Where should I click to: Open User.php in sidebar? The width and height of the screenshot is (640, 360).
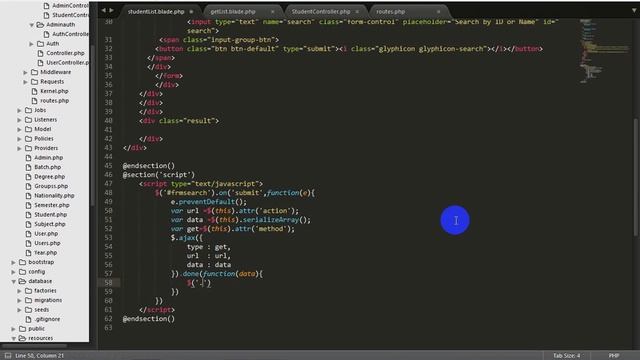46,233
